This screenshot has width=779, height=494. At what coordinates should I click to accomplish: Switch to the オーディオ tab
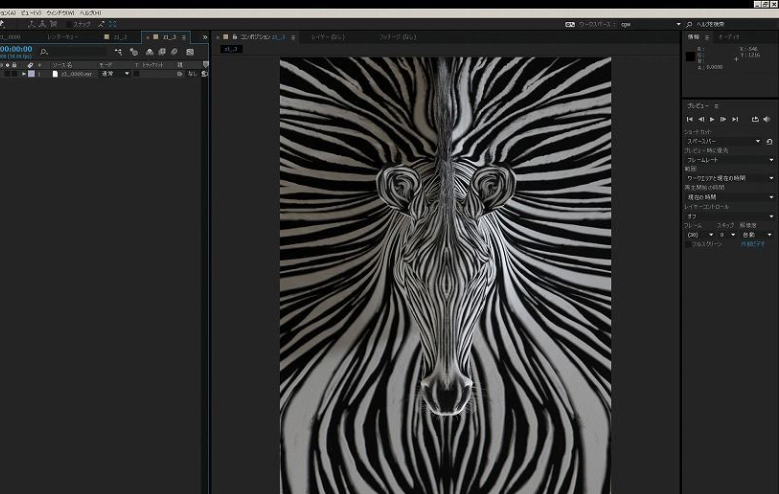pos(729,37)
